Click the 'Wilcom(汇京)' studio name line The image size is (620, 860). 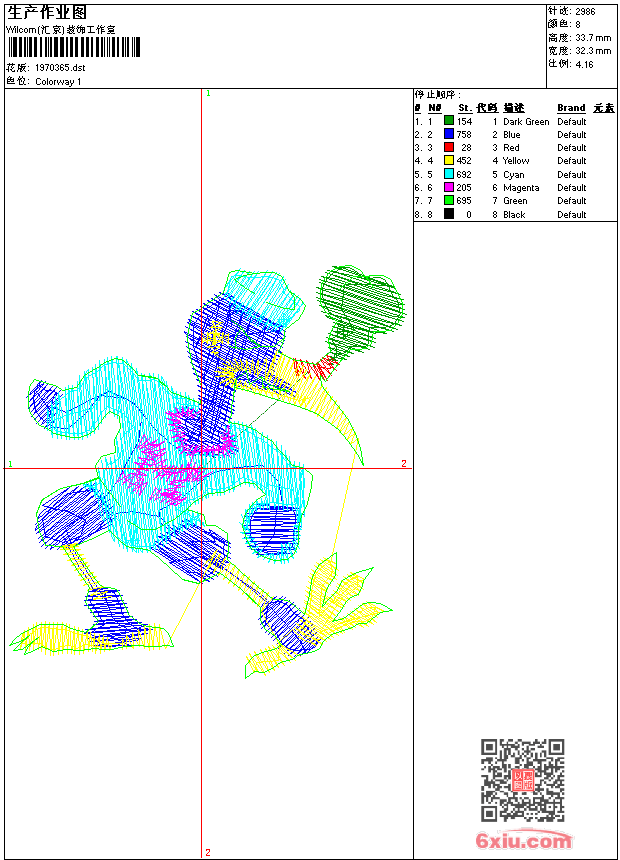[60, 30]
